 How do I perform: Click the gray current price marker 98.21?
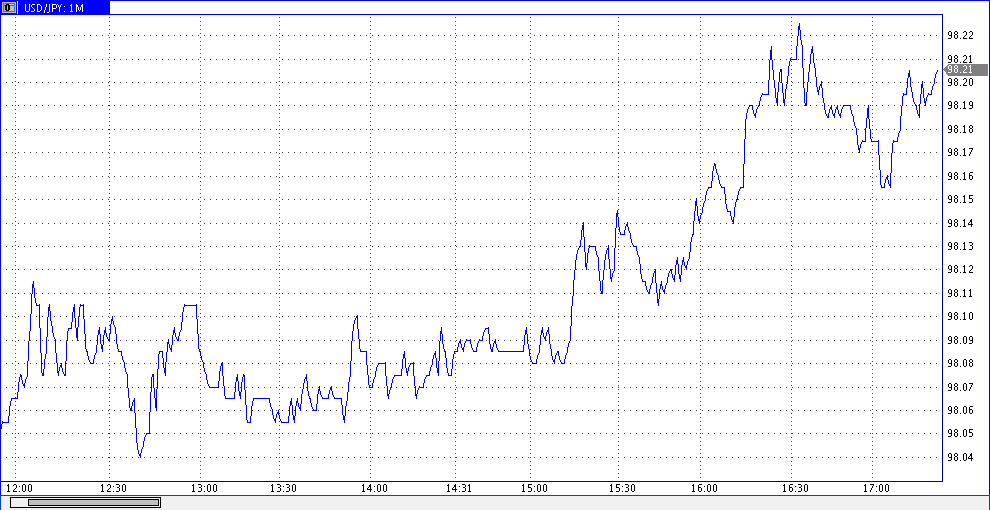click(x=965, y=69)
